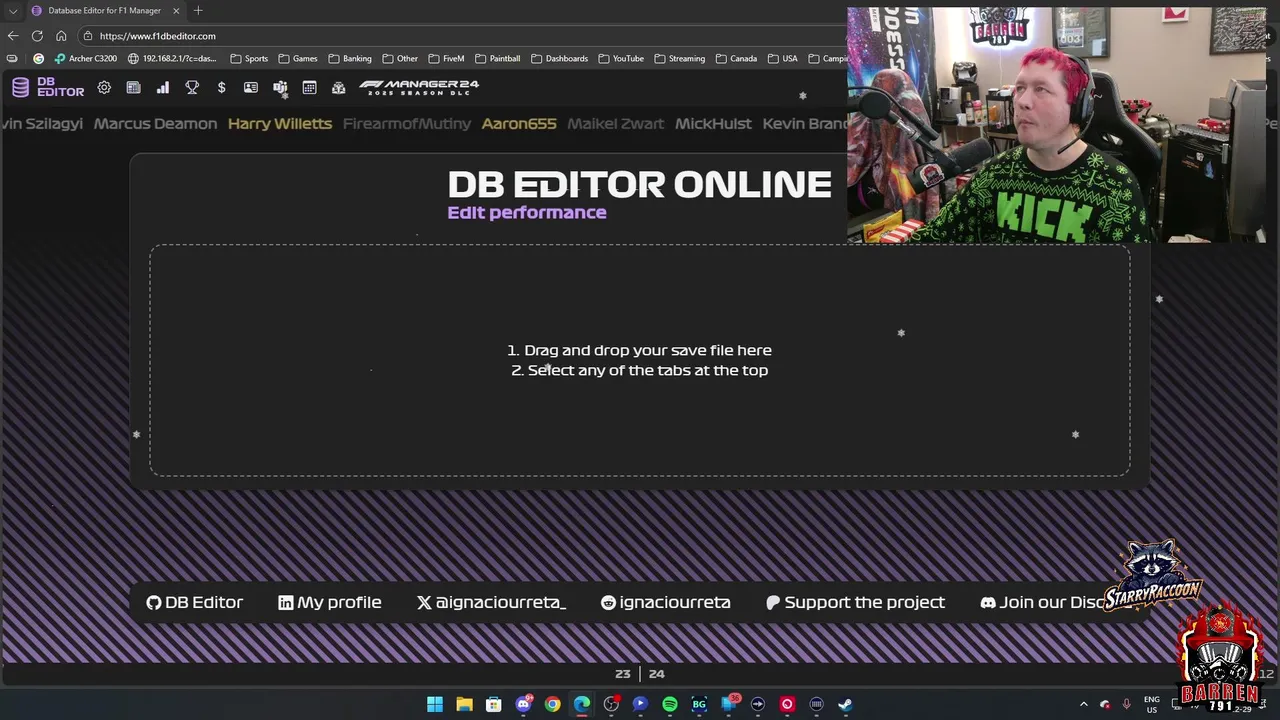Open File Explorer from the taskbar
1280x720 pixels.
(x=464, y=704)
